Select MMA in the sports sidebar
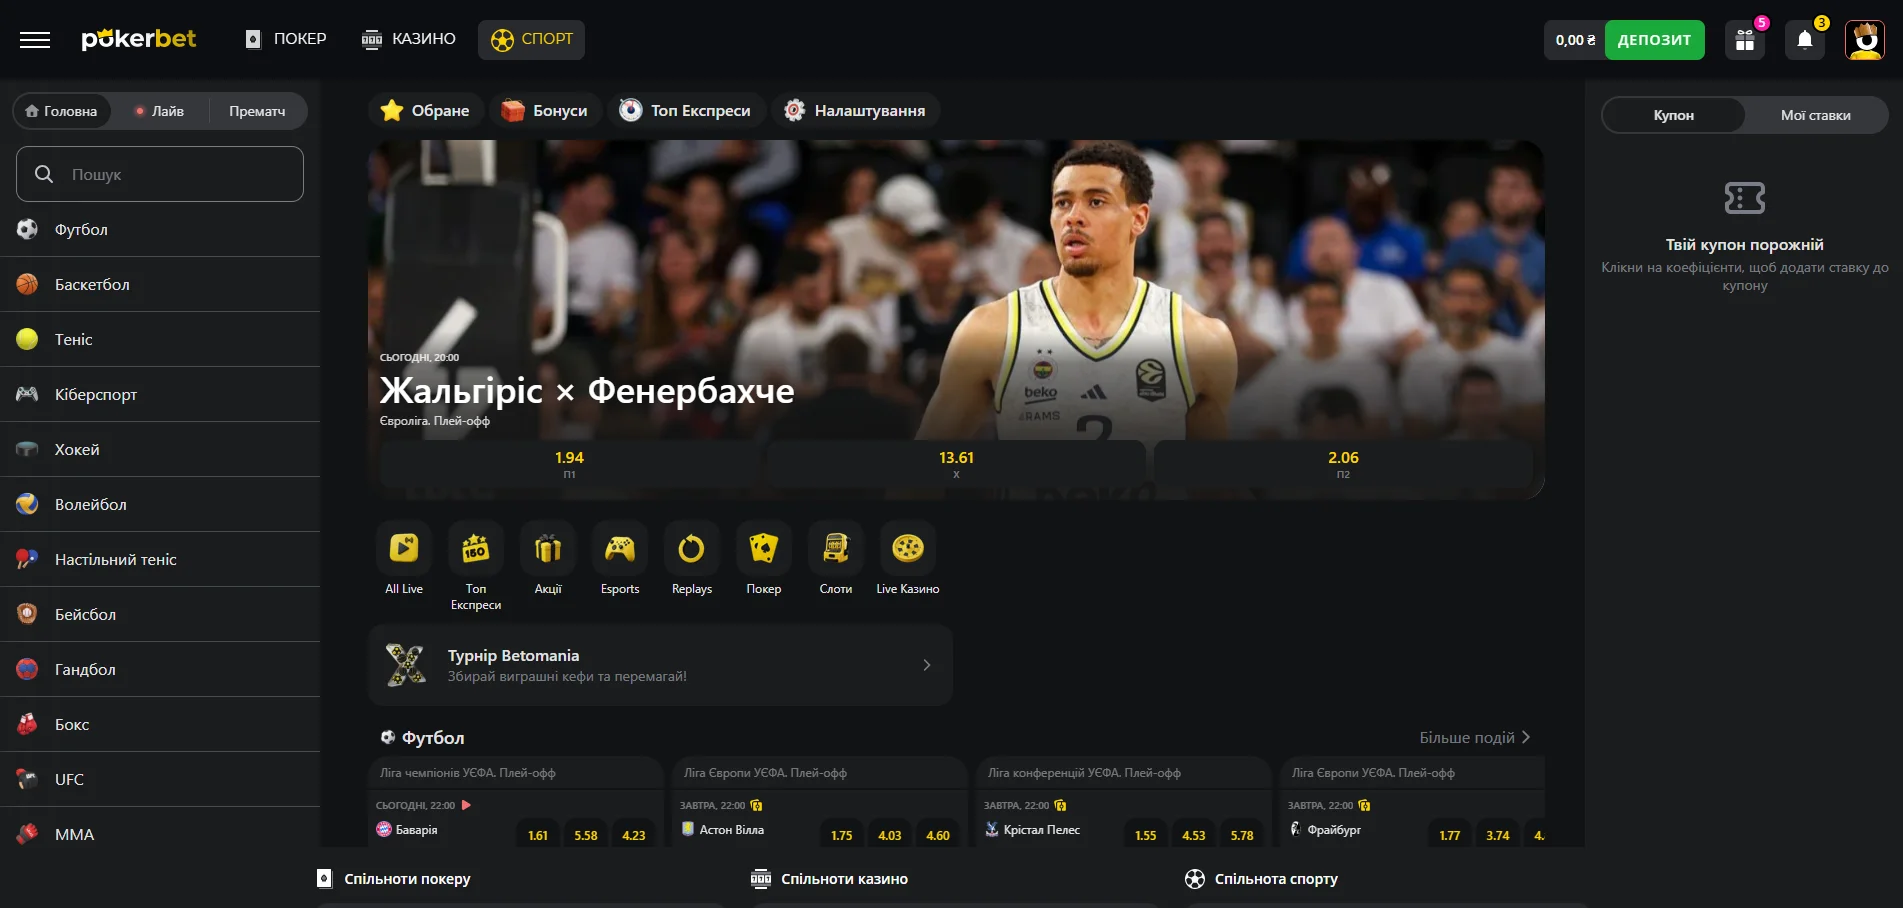The width and height of the screenshot is (1903, 908). click(x=160, y=834)
